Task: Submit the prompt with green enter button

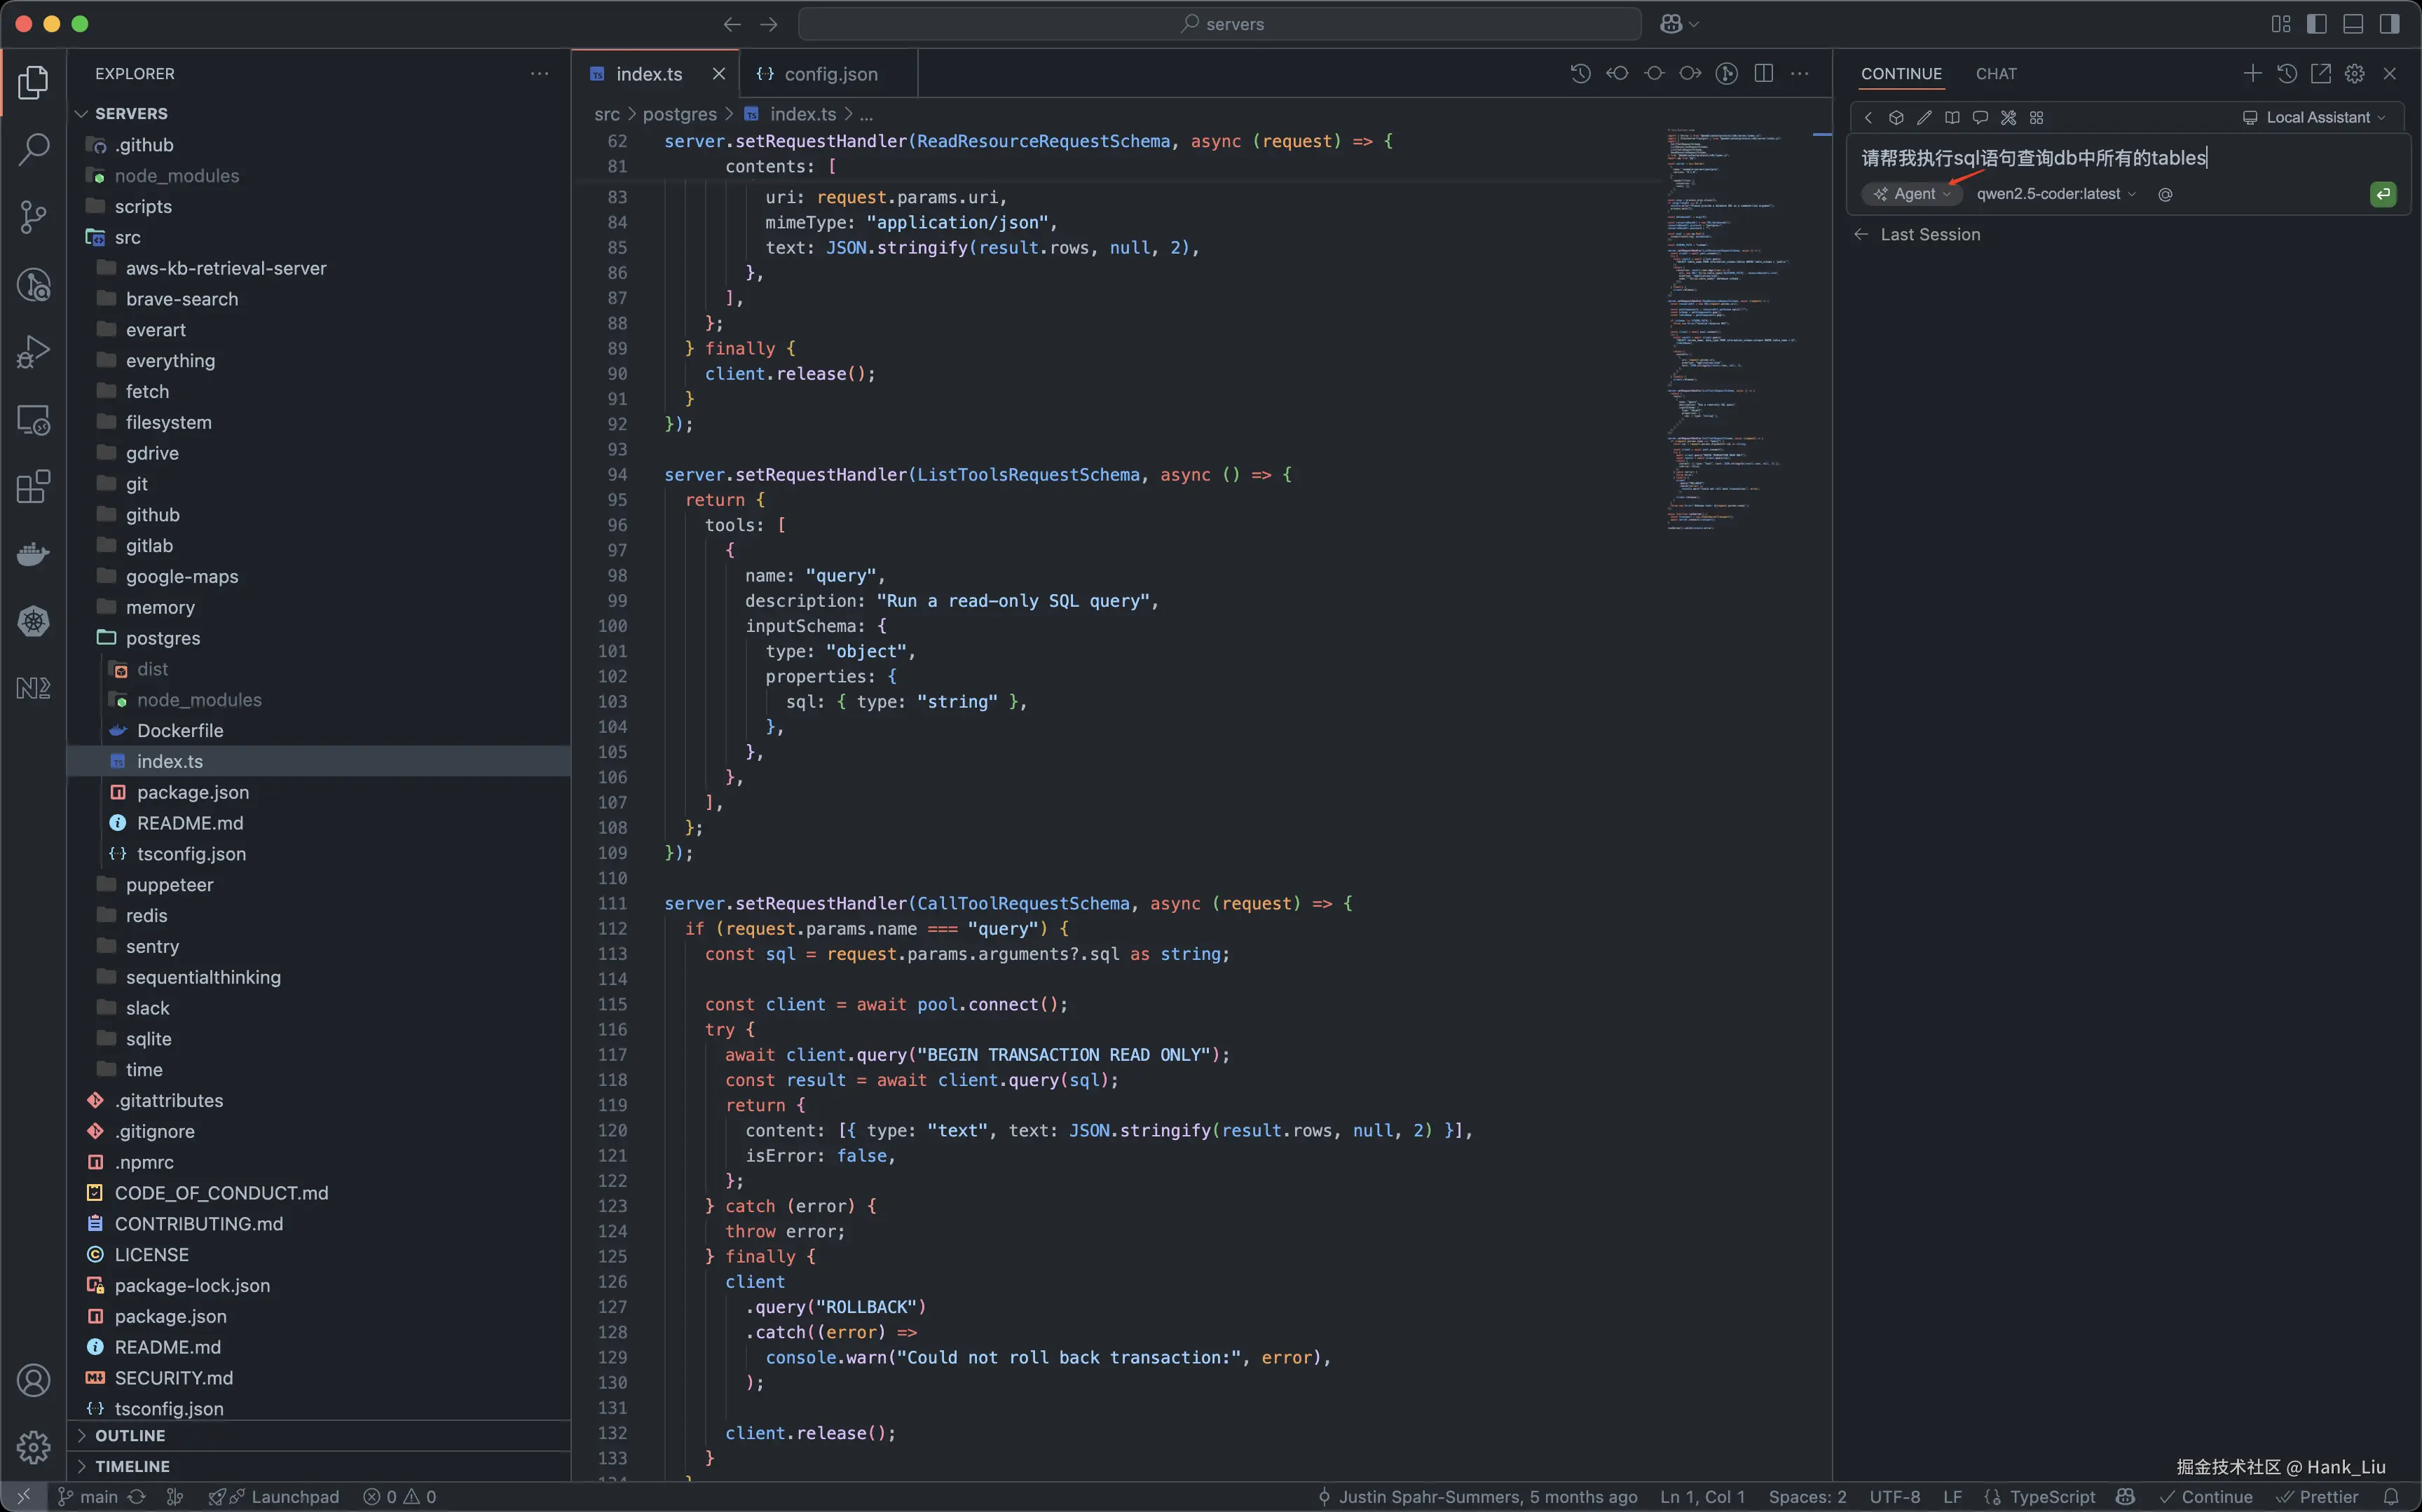Action: (x=2383, y=194)
